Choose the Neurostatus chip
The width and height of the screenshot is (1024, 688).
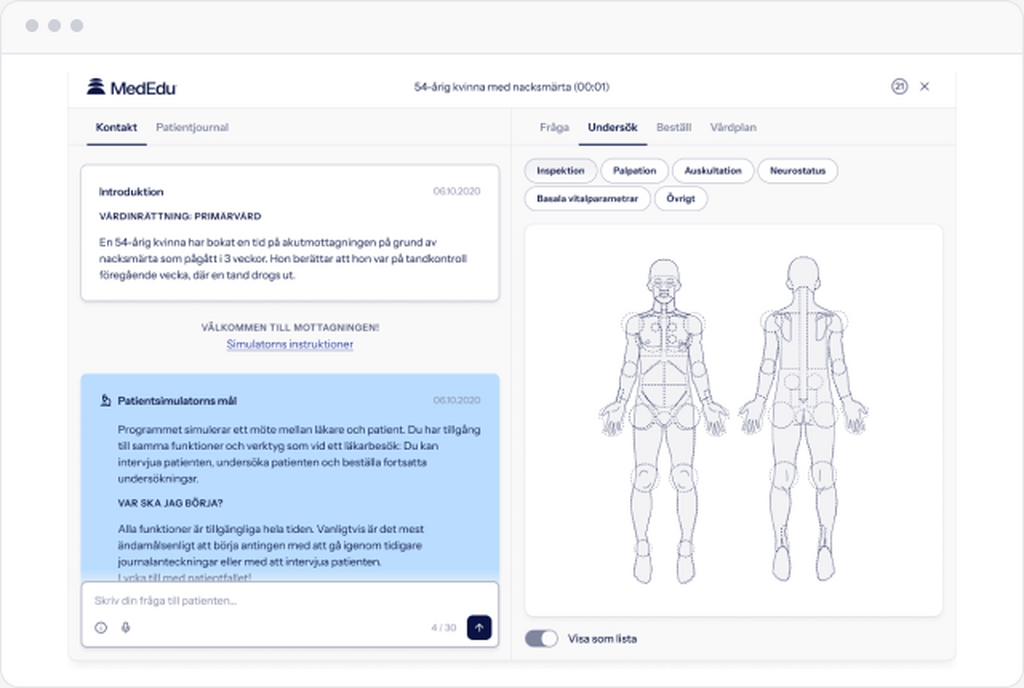click(797, 170)
